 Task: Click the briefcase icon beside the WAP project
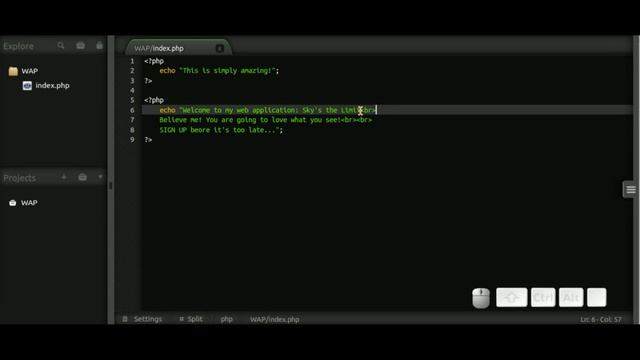tap(13, 203)
